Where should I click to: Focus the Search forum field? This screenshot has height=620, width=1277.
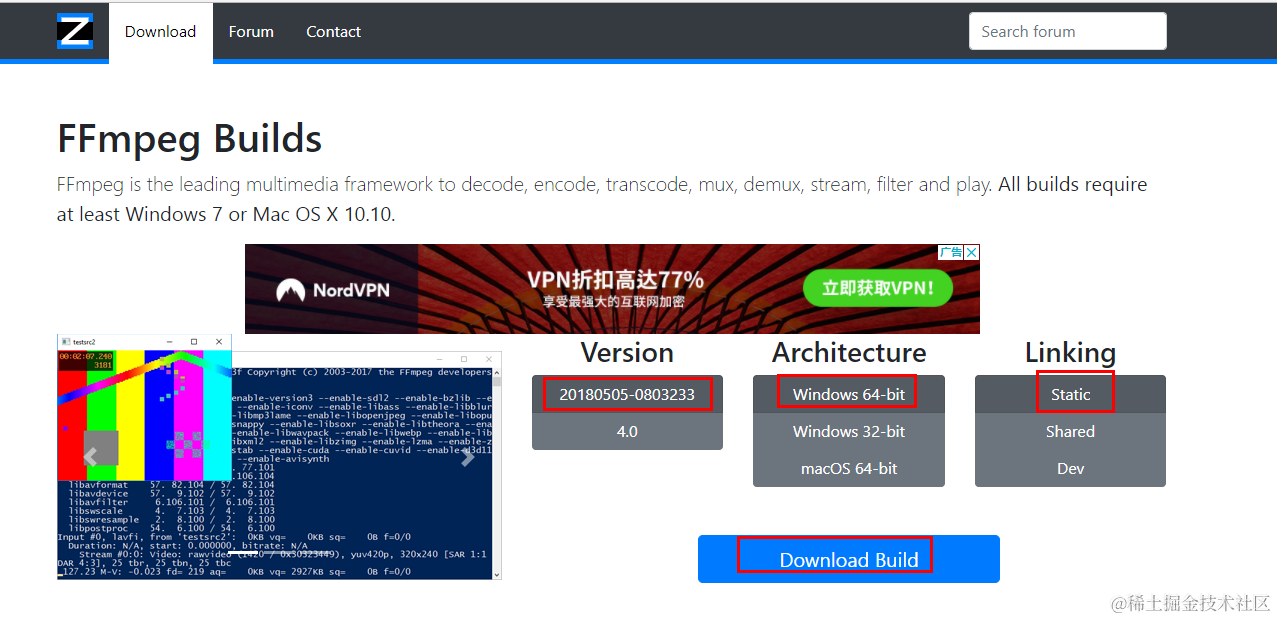[1067, 31]
